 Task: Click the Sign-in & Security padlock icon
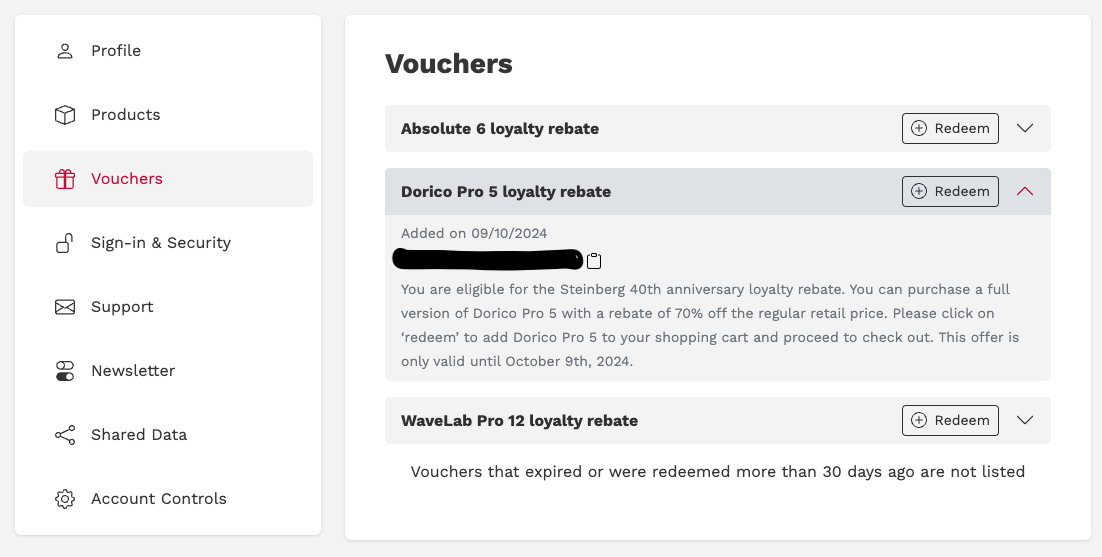(x=65, y=243)
